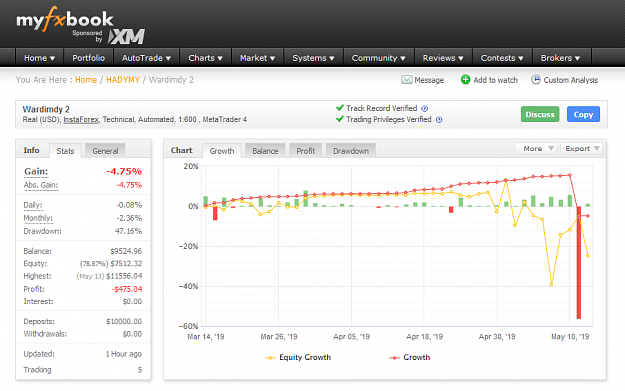Screen dimensions: 625x391
Task: Click help icon beside Trading Privileges Verified
Action: click(x=439, y=120)
